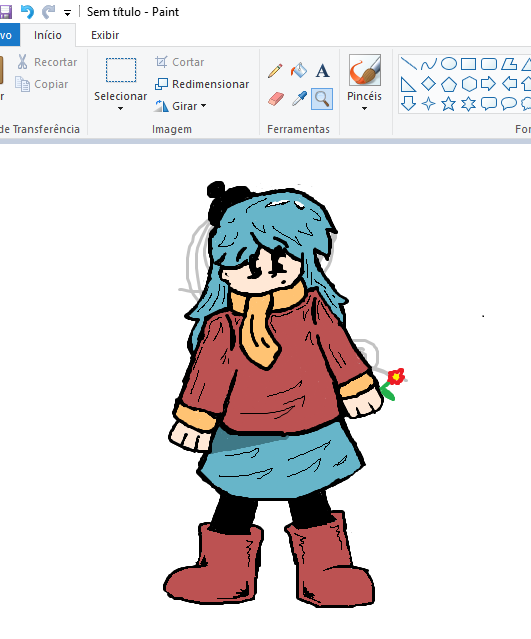Image resolution: width=531 pixels, height=639 pixels.
Task: Click the Cortar crop button
Action: (x=179, y=62)
